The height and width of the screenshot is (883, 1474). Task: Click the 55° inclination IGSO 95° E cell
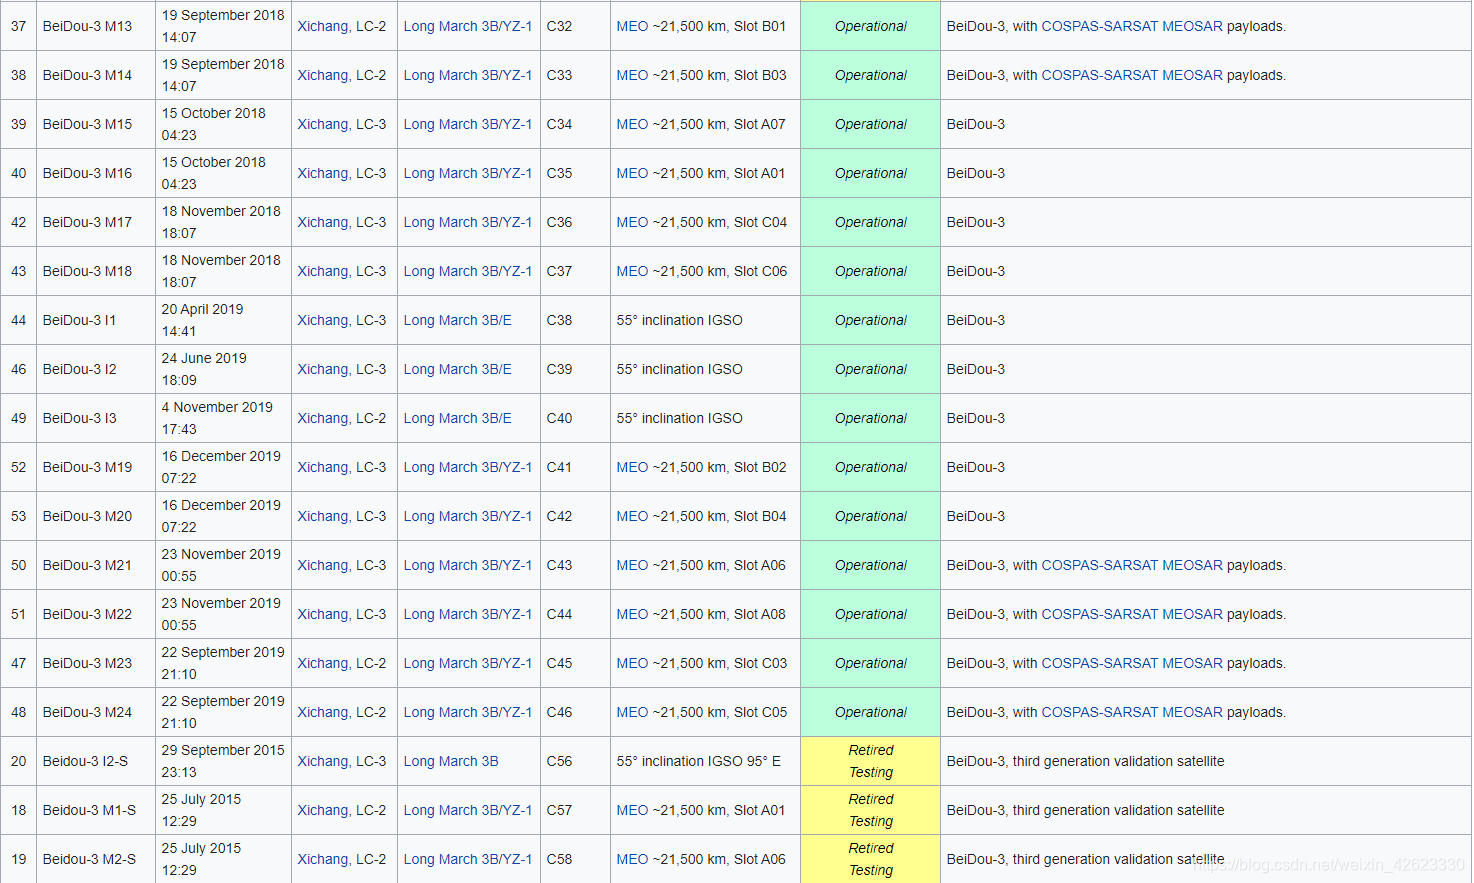[x=705, y=761]
